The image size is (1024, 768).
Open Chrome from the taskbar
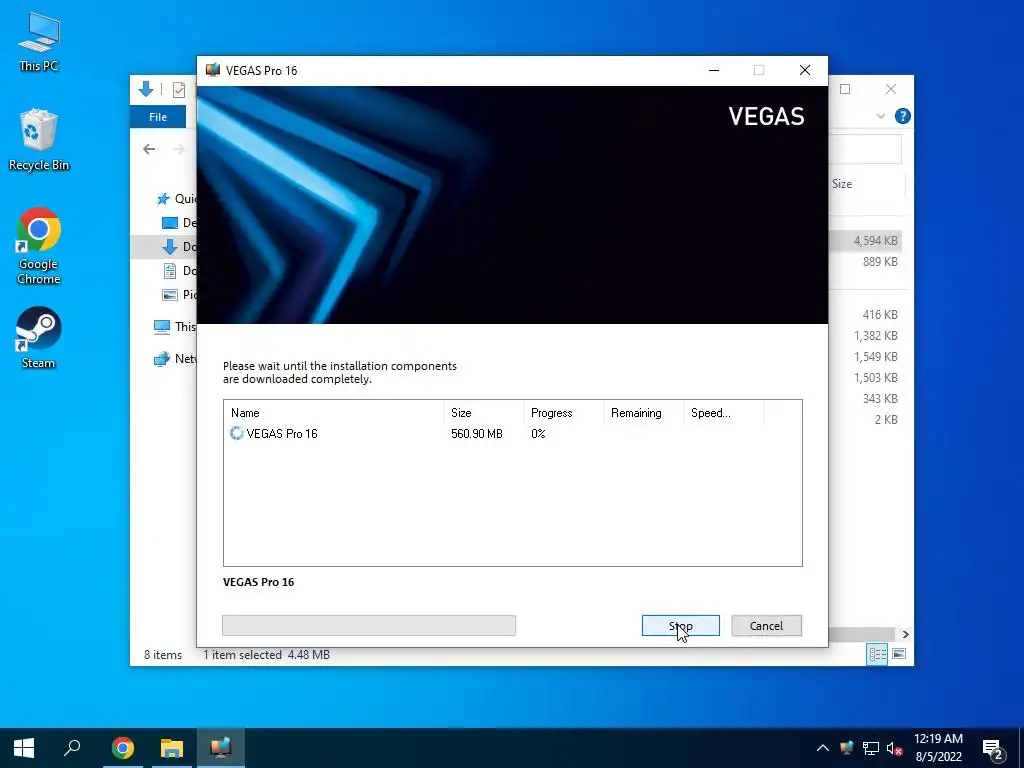[122, 748]
